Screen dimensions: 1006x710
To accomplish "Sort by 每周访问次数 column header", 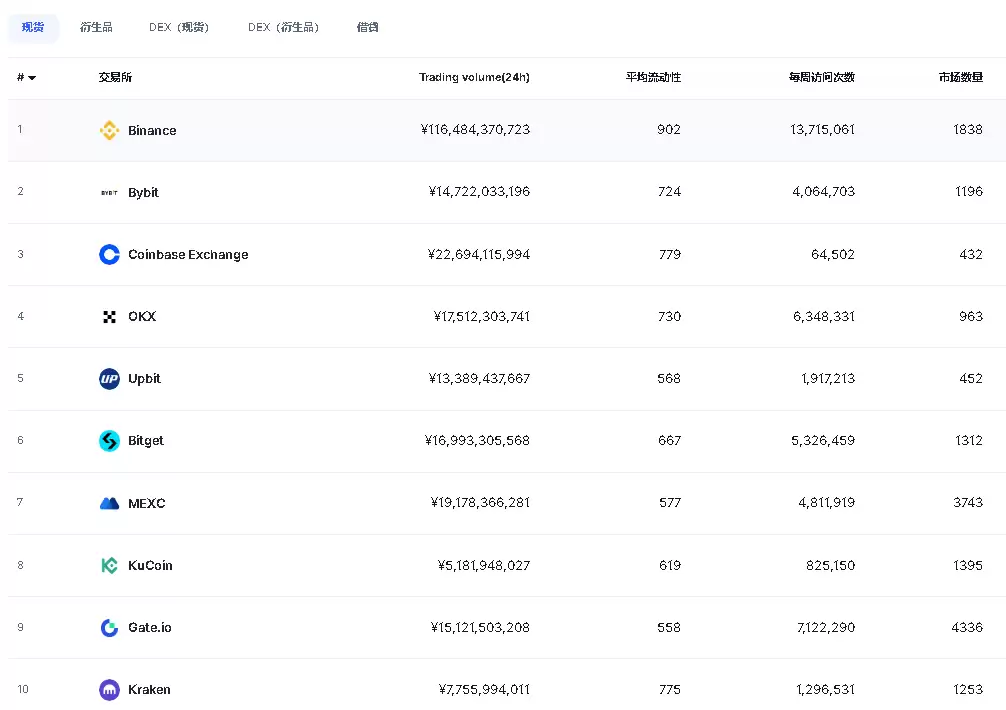I will point(821,77).
